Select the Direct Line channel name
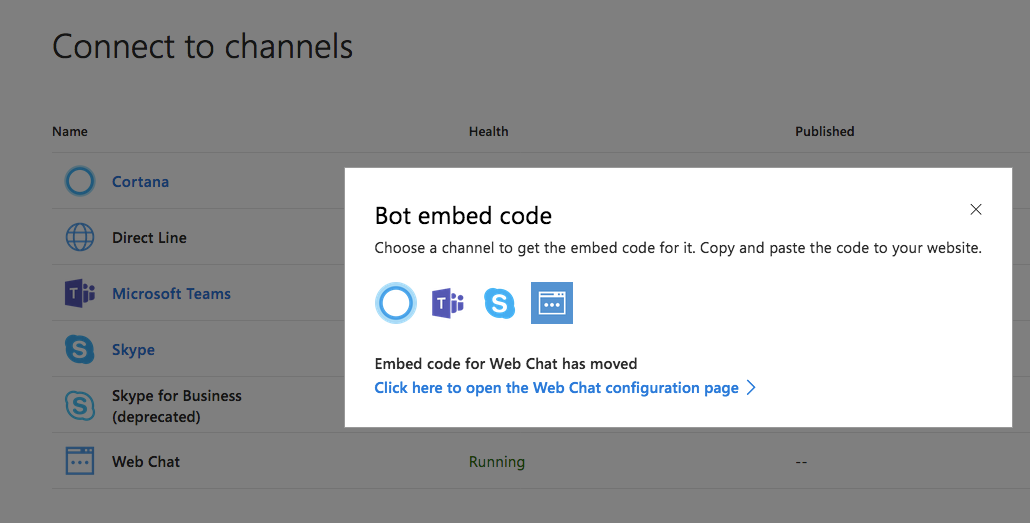The image size is (1030, 523). pyautogui.click(x=149, y=238)
